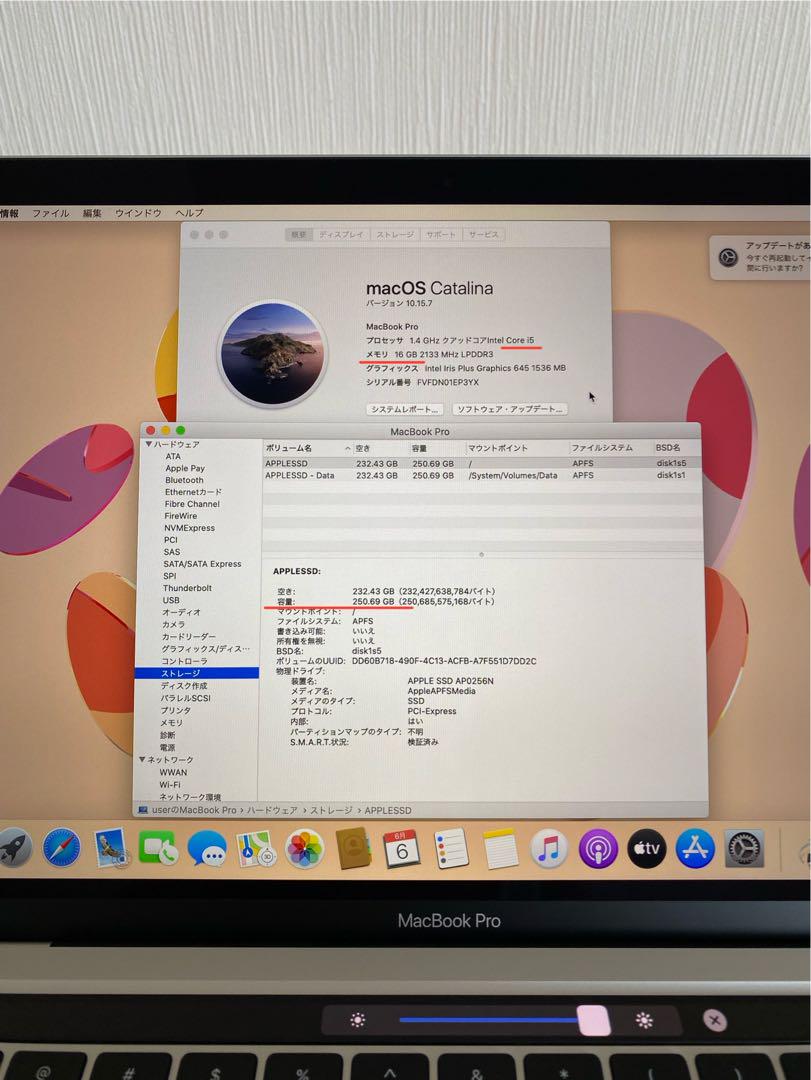Screen dimensions: 811x1080
Task: Select カメラ in sidebar
Action: pyautogui.click(x=173, y=624)
